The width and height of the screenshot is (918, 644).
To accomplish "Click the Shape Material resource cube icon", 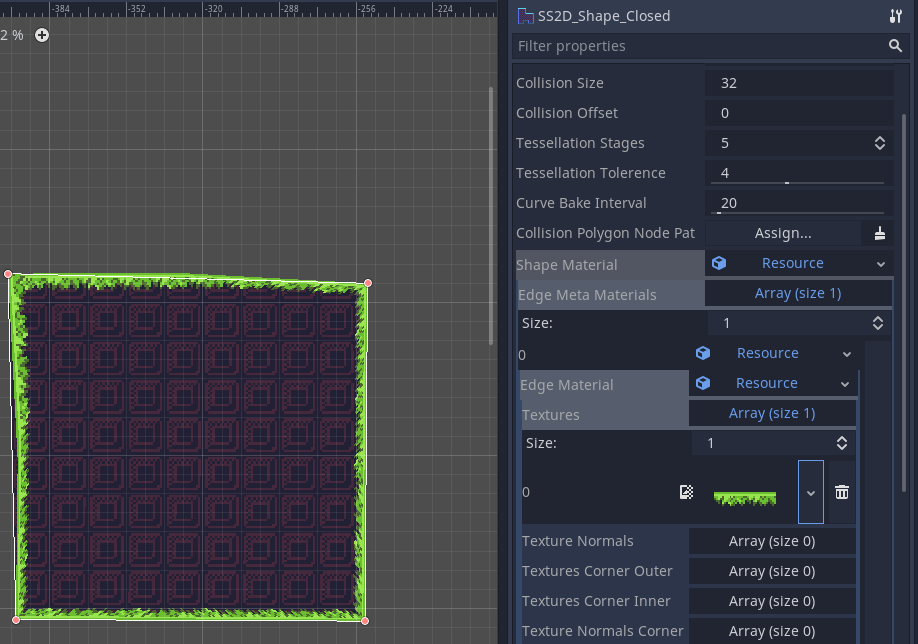I will point(719,263).
